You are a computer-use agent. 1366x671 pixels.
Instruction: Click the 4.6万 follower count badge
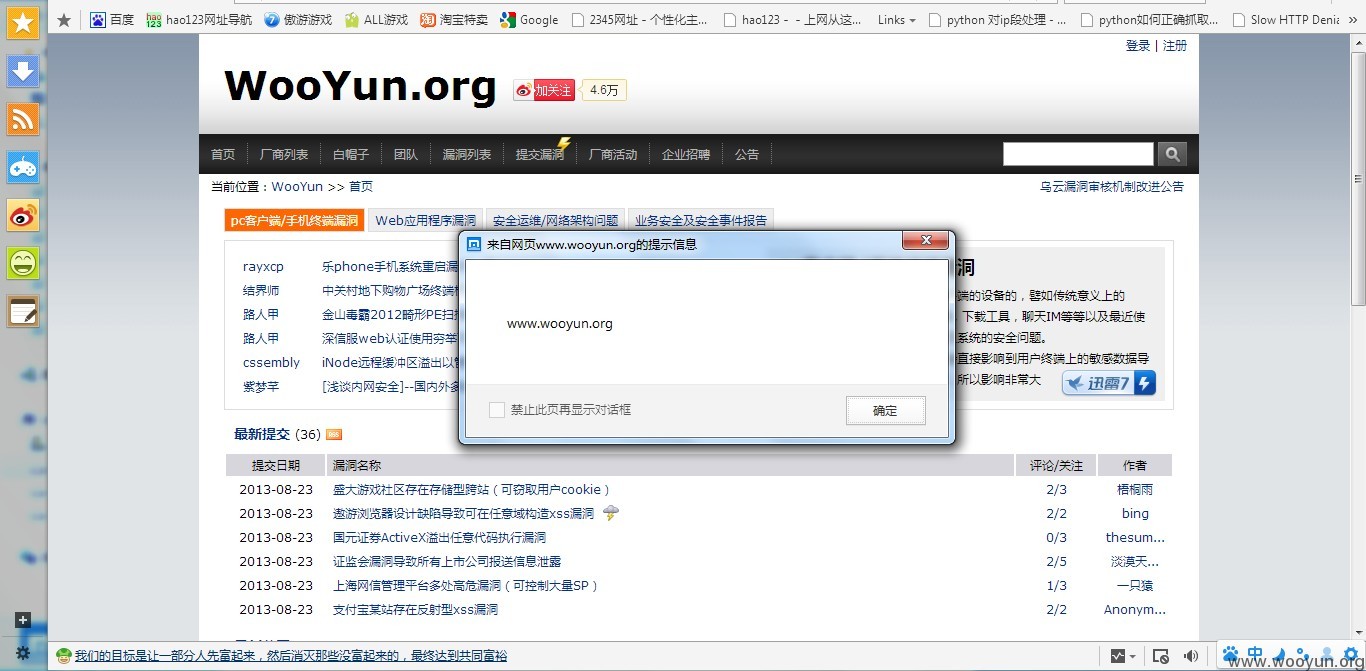[x=604, y=90]
